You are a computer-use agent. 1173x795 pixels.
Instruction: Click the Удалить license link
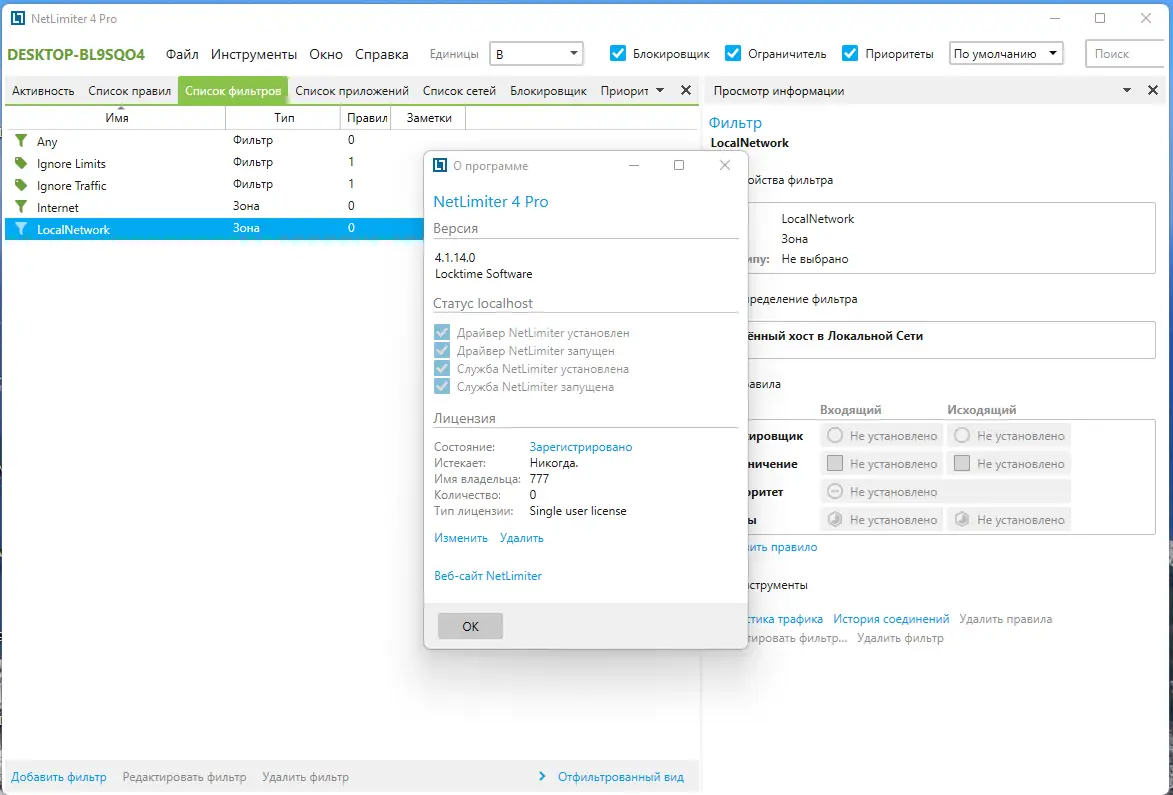click(521, 538)
